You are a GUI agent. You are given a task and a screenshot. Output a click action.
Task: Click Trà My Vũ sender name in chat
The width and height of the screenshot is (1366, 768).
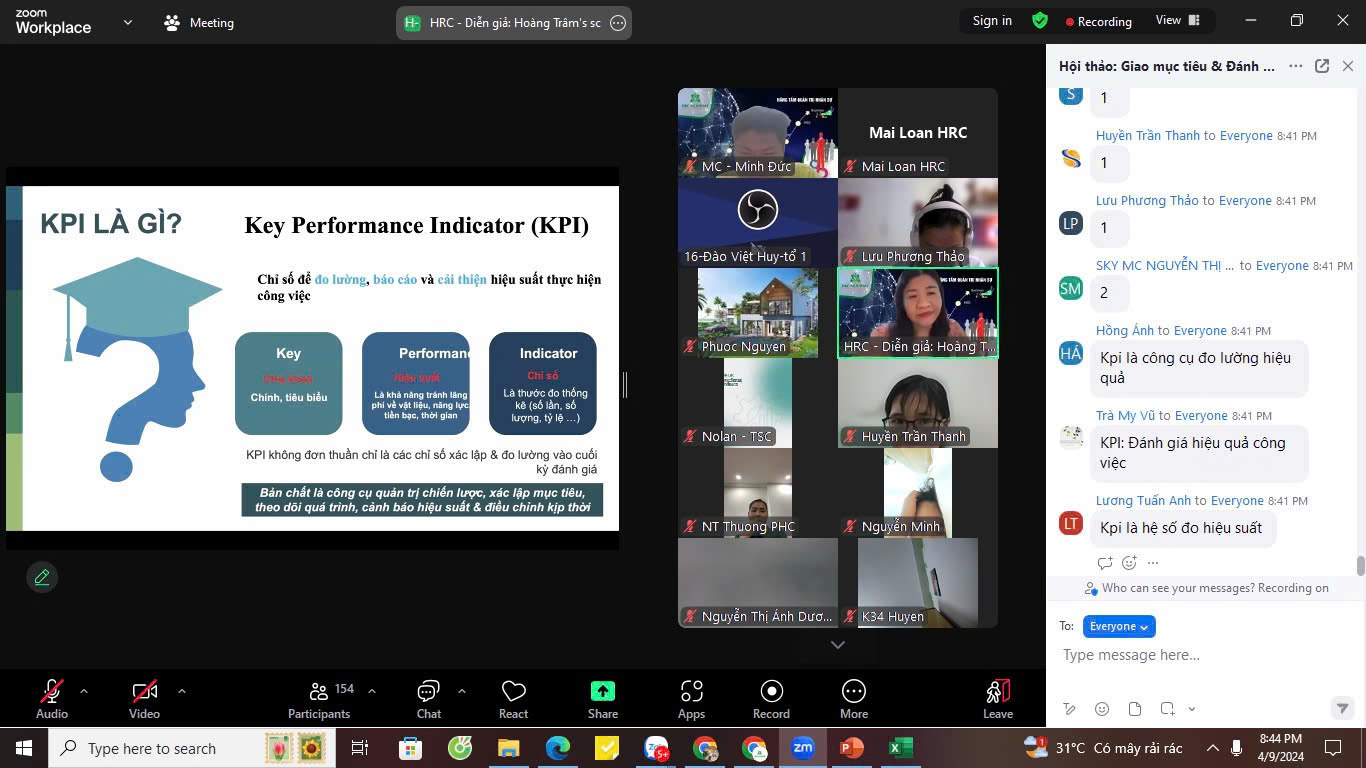tap(1125, 416)
